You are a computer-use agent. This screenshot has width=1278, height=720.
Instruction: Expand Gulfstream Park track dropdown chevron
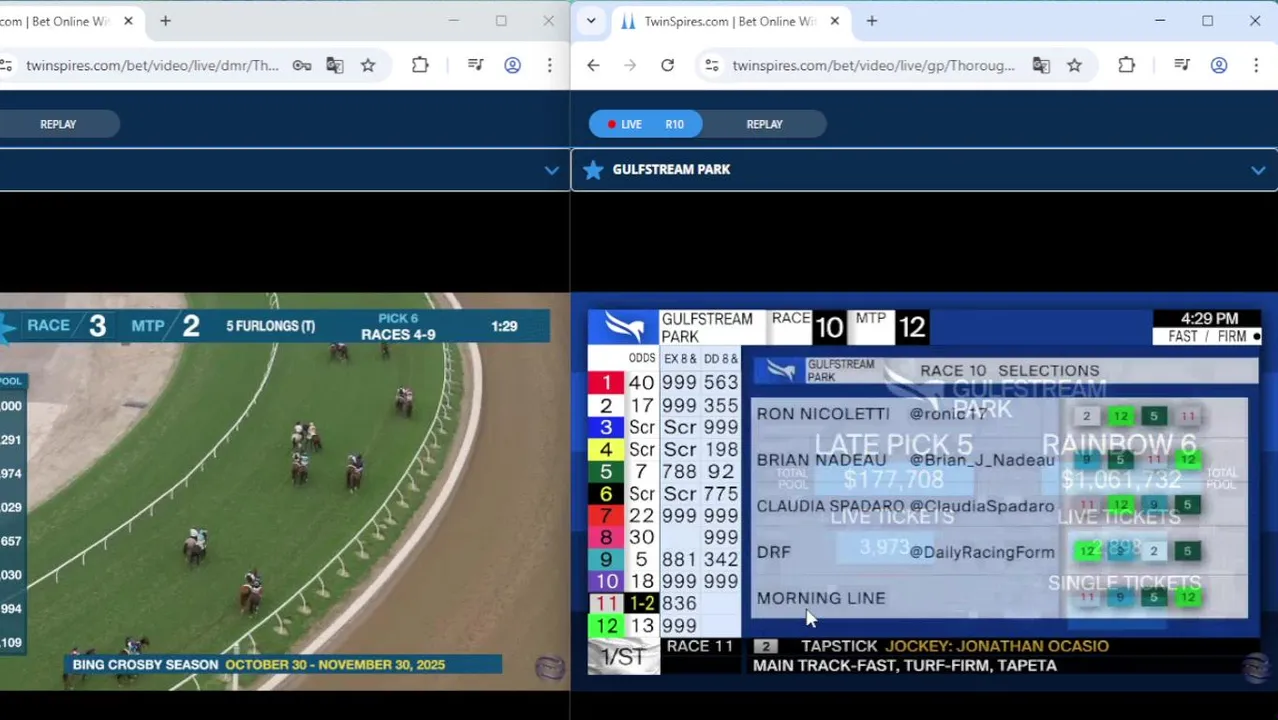[1258, 170]
